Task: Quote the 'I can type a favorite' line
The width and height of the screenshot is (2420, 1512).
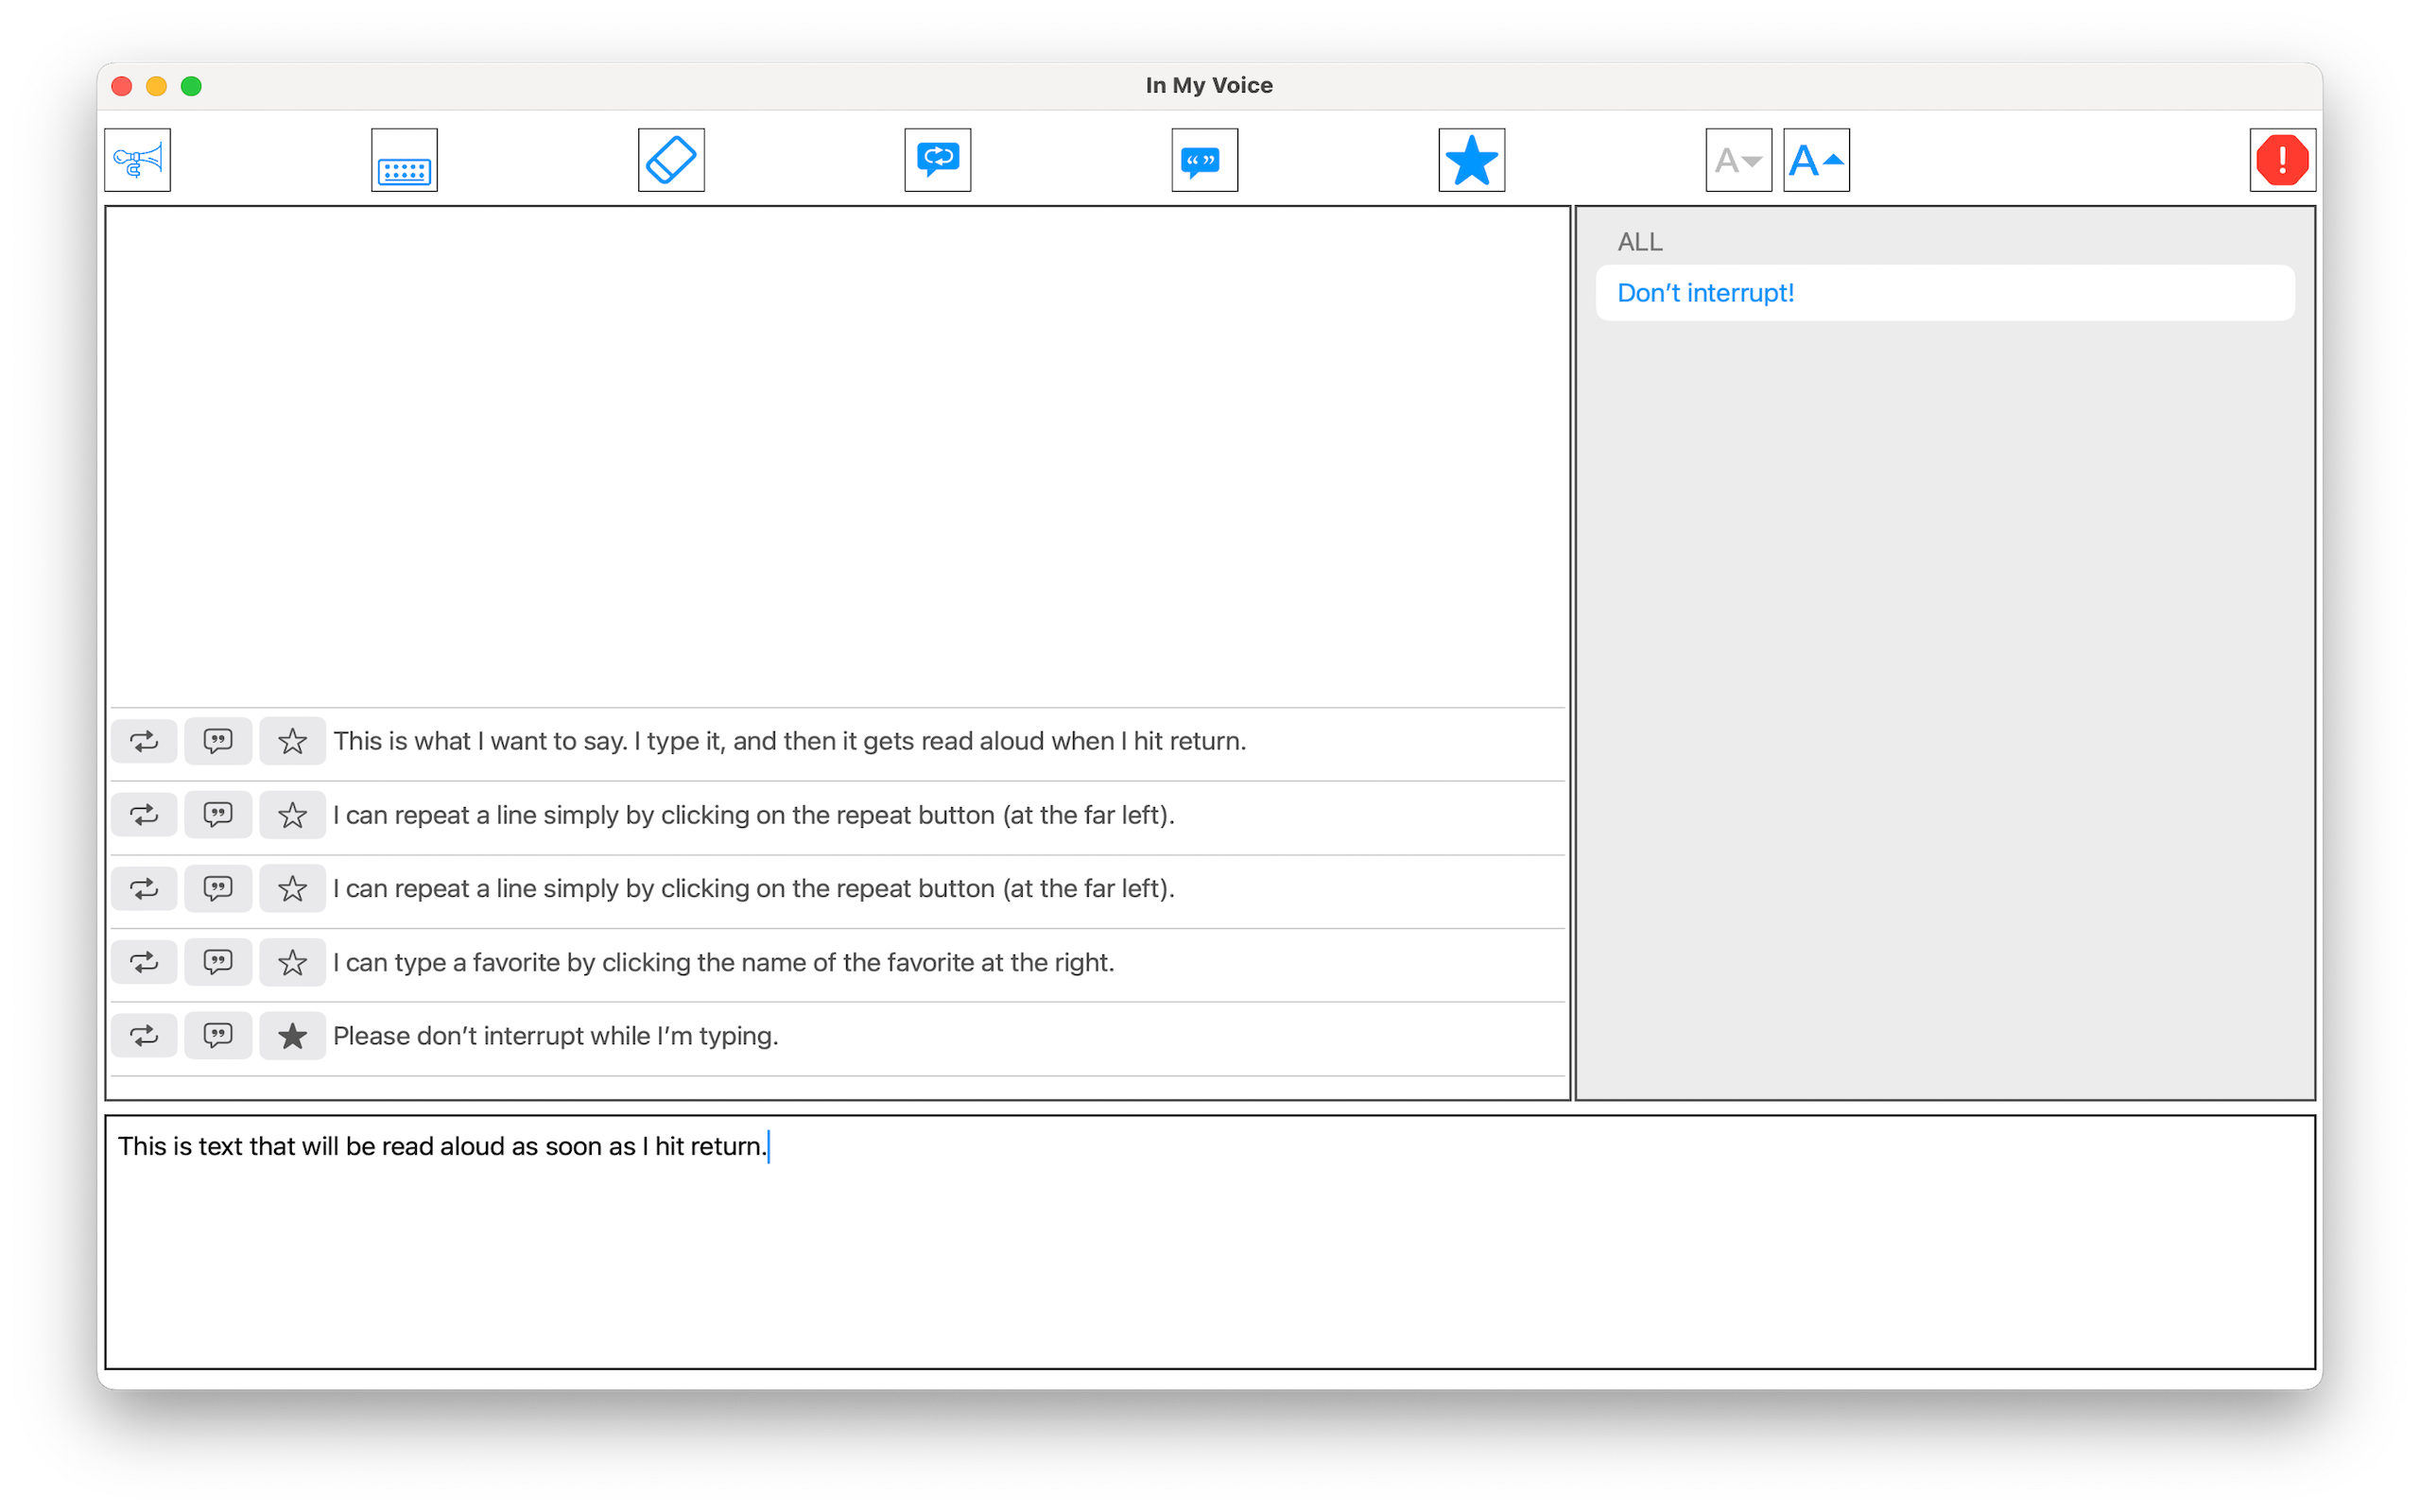Action: pos(218,963)
